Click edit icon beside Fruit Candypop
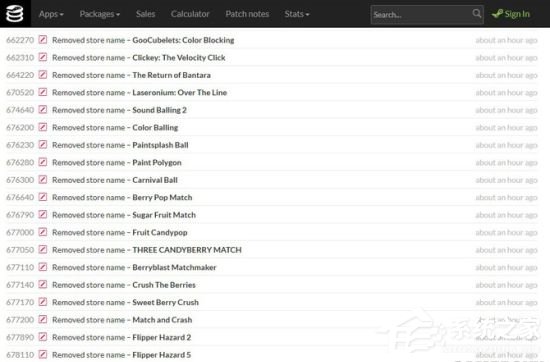This screenshot has height=362, width=550. click(43, 232)
